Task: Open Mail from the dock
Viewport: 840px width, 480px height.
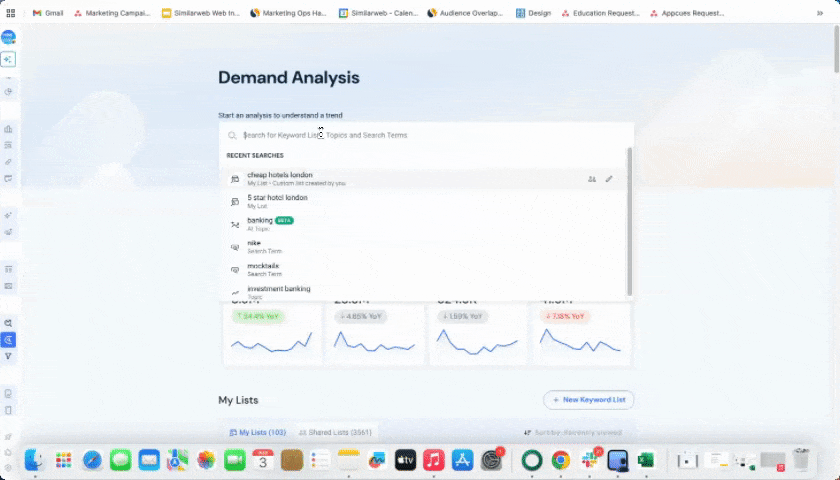Action: coord(149,460)
